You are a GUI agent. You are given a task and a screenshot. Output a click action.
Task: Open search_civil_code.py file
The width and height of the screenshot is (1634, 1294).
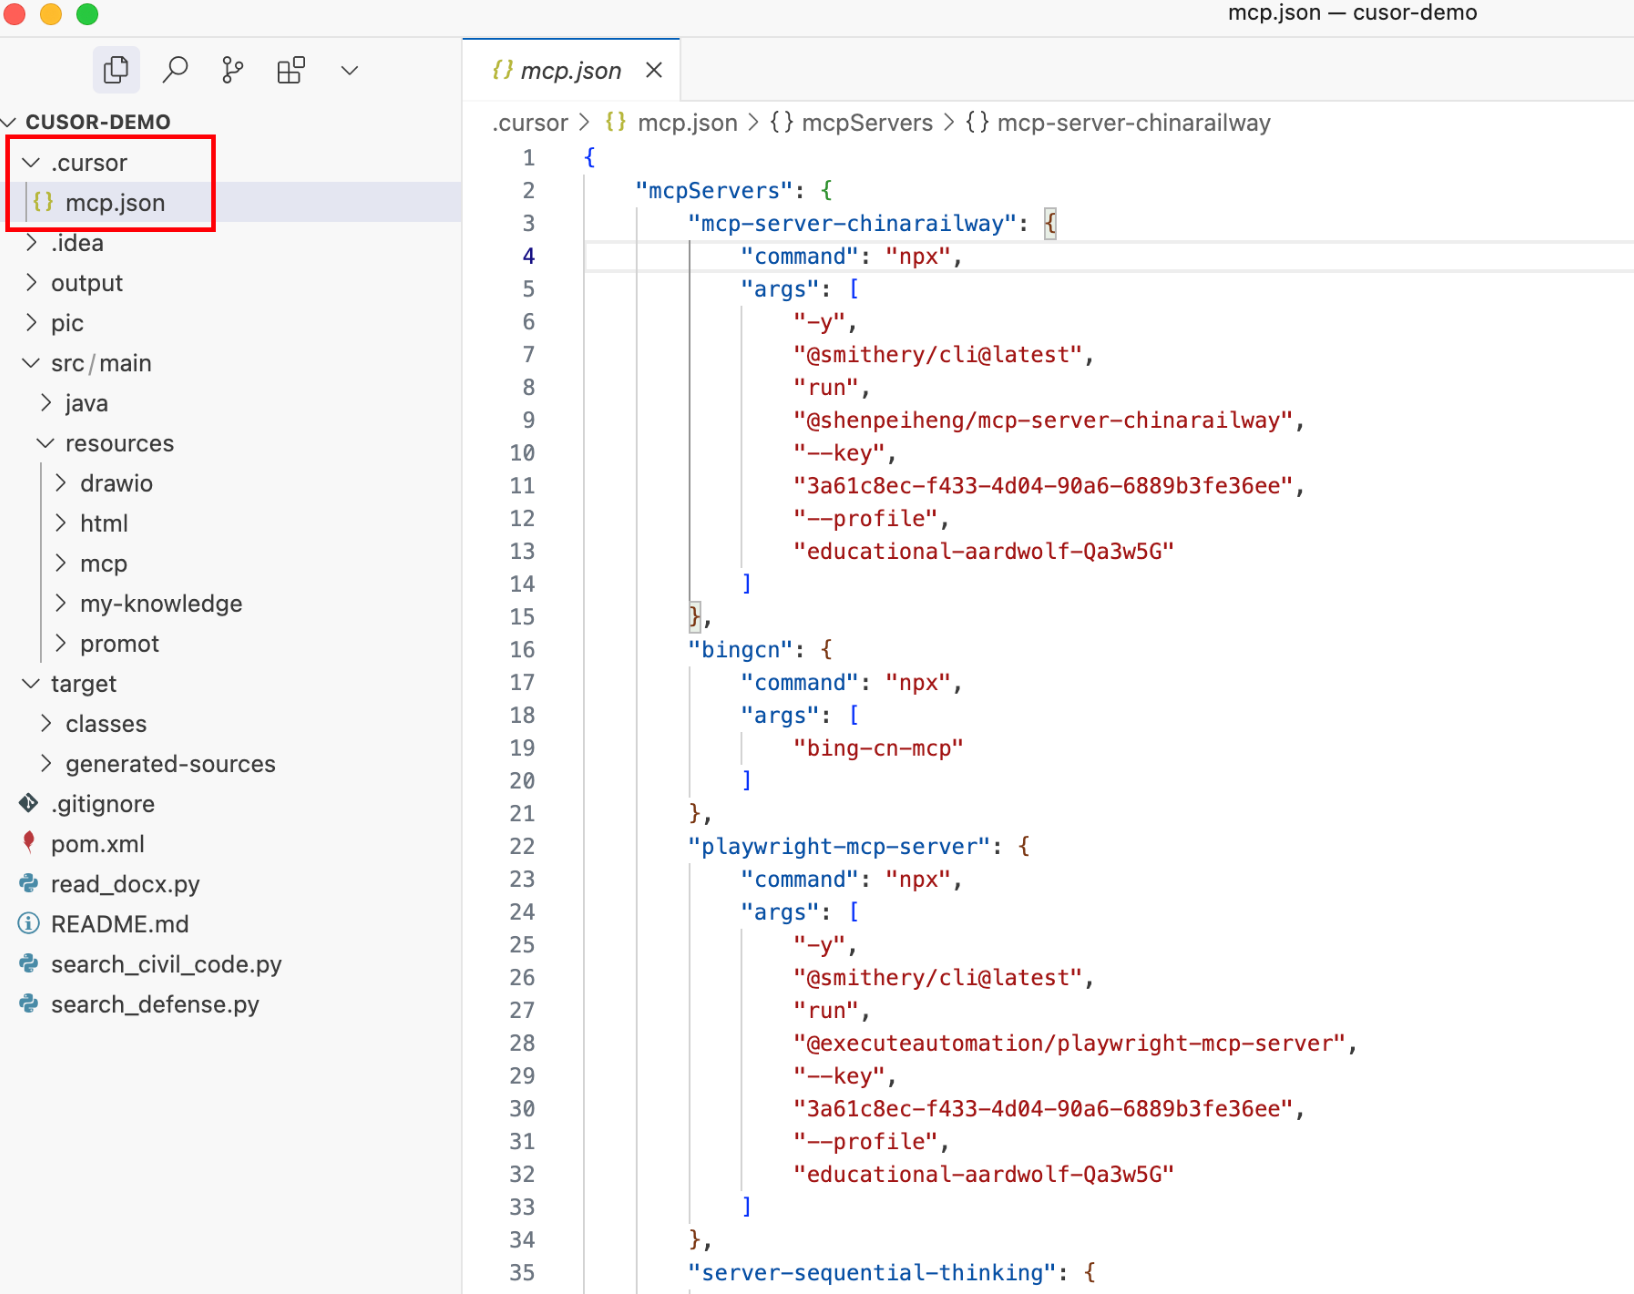click(166, 964)
